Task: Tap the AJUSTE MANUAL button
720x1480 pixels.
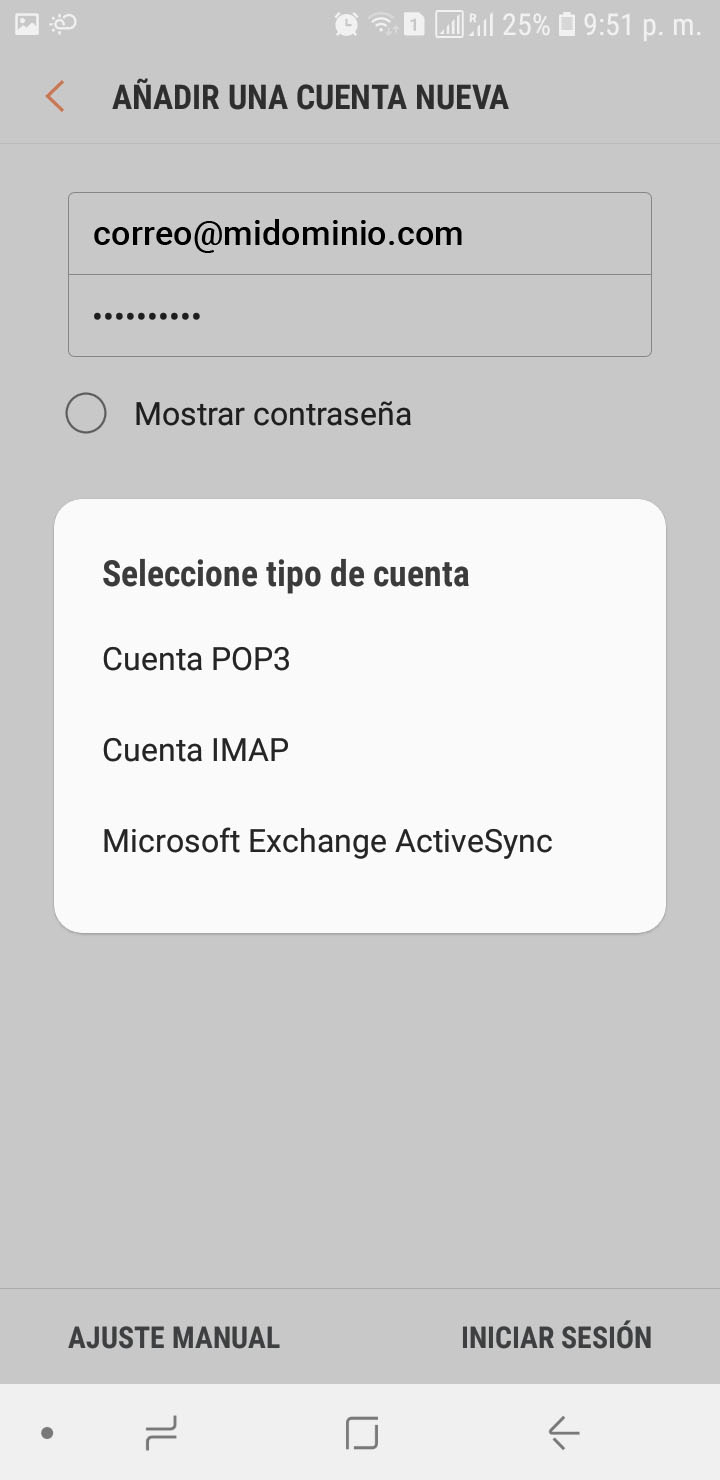Action: [x=174, y=1337]
